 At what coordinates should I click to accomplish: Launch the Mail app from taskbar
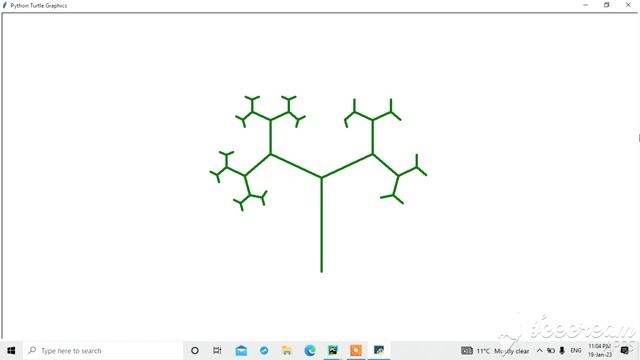[241, 351]
